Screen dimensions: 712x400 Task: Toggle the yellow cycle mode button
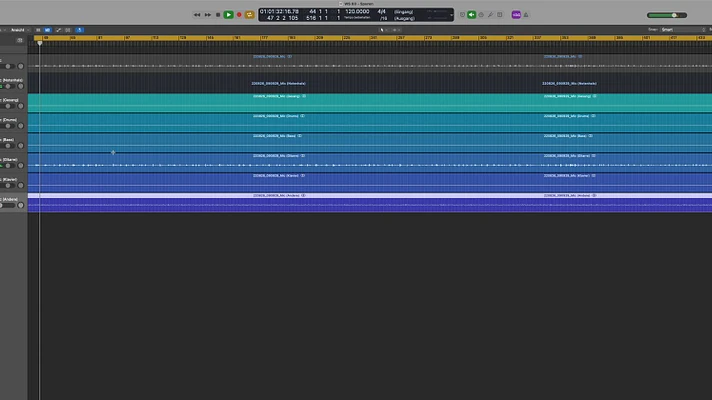coord(249,15)
